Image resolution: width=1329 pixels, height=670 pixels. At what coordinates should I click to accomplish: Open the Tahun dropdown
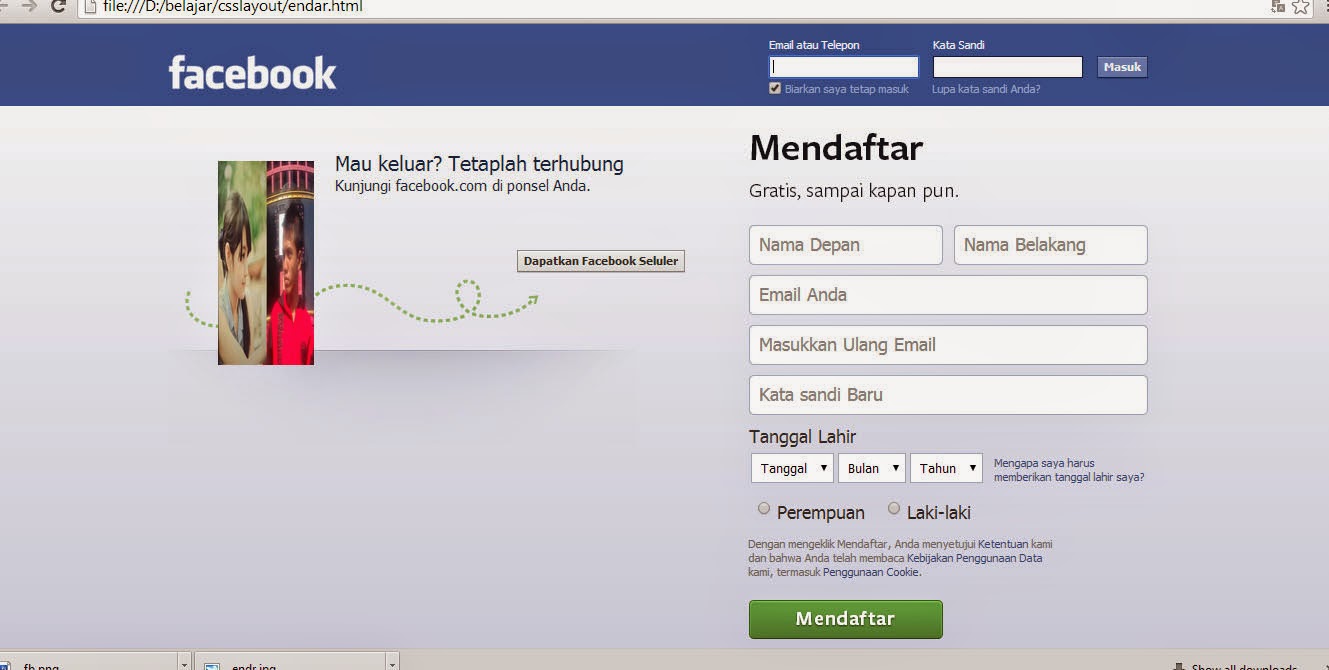pos(946,468)
